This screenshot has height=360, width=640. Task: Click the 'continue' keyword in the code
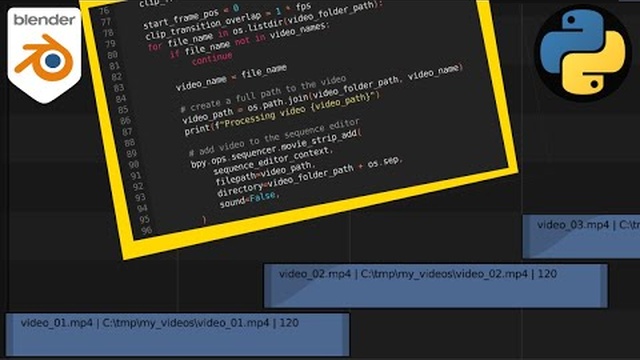[212, 58]
